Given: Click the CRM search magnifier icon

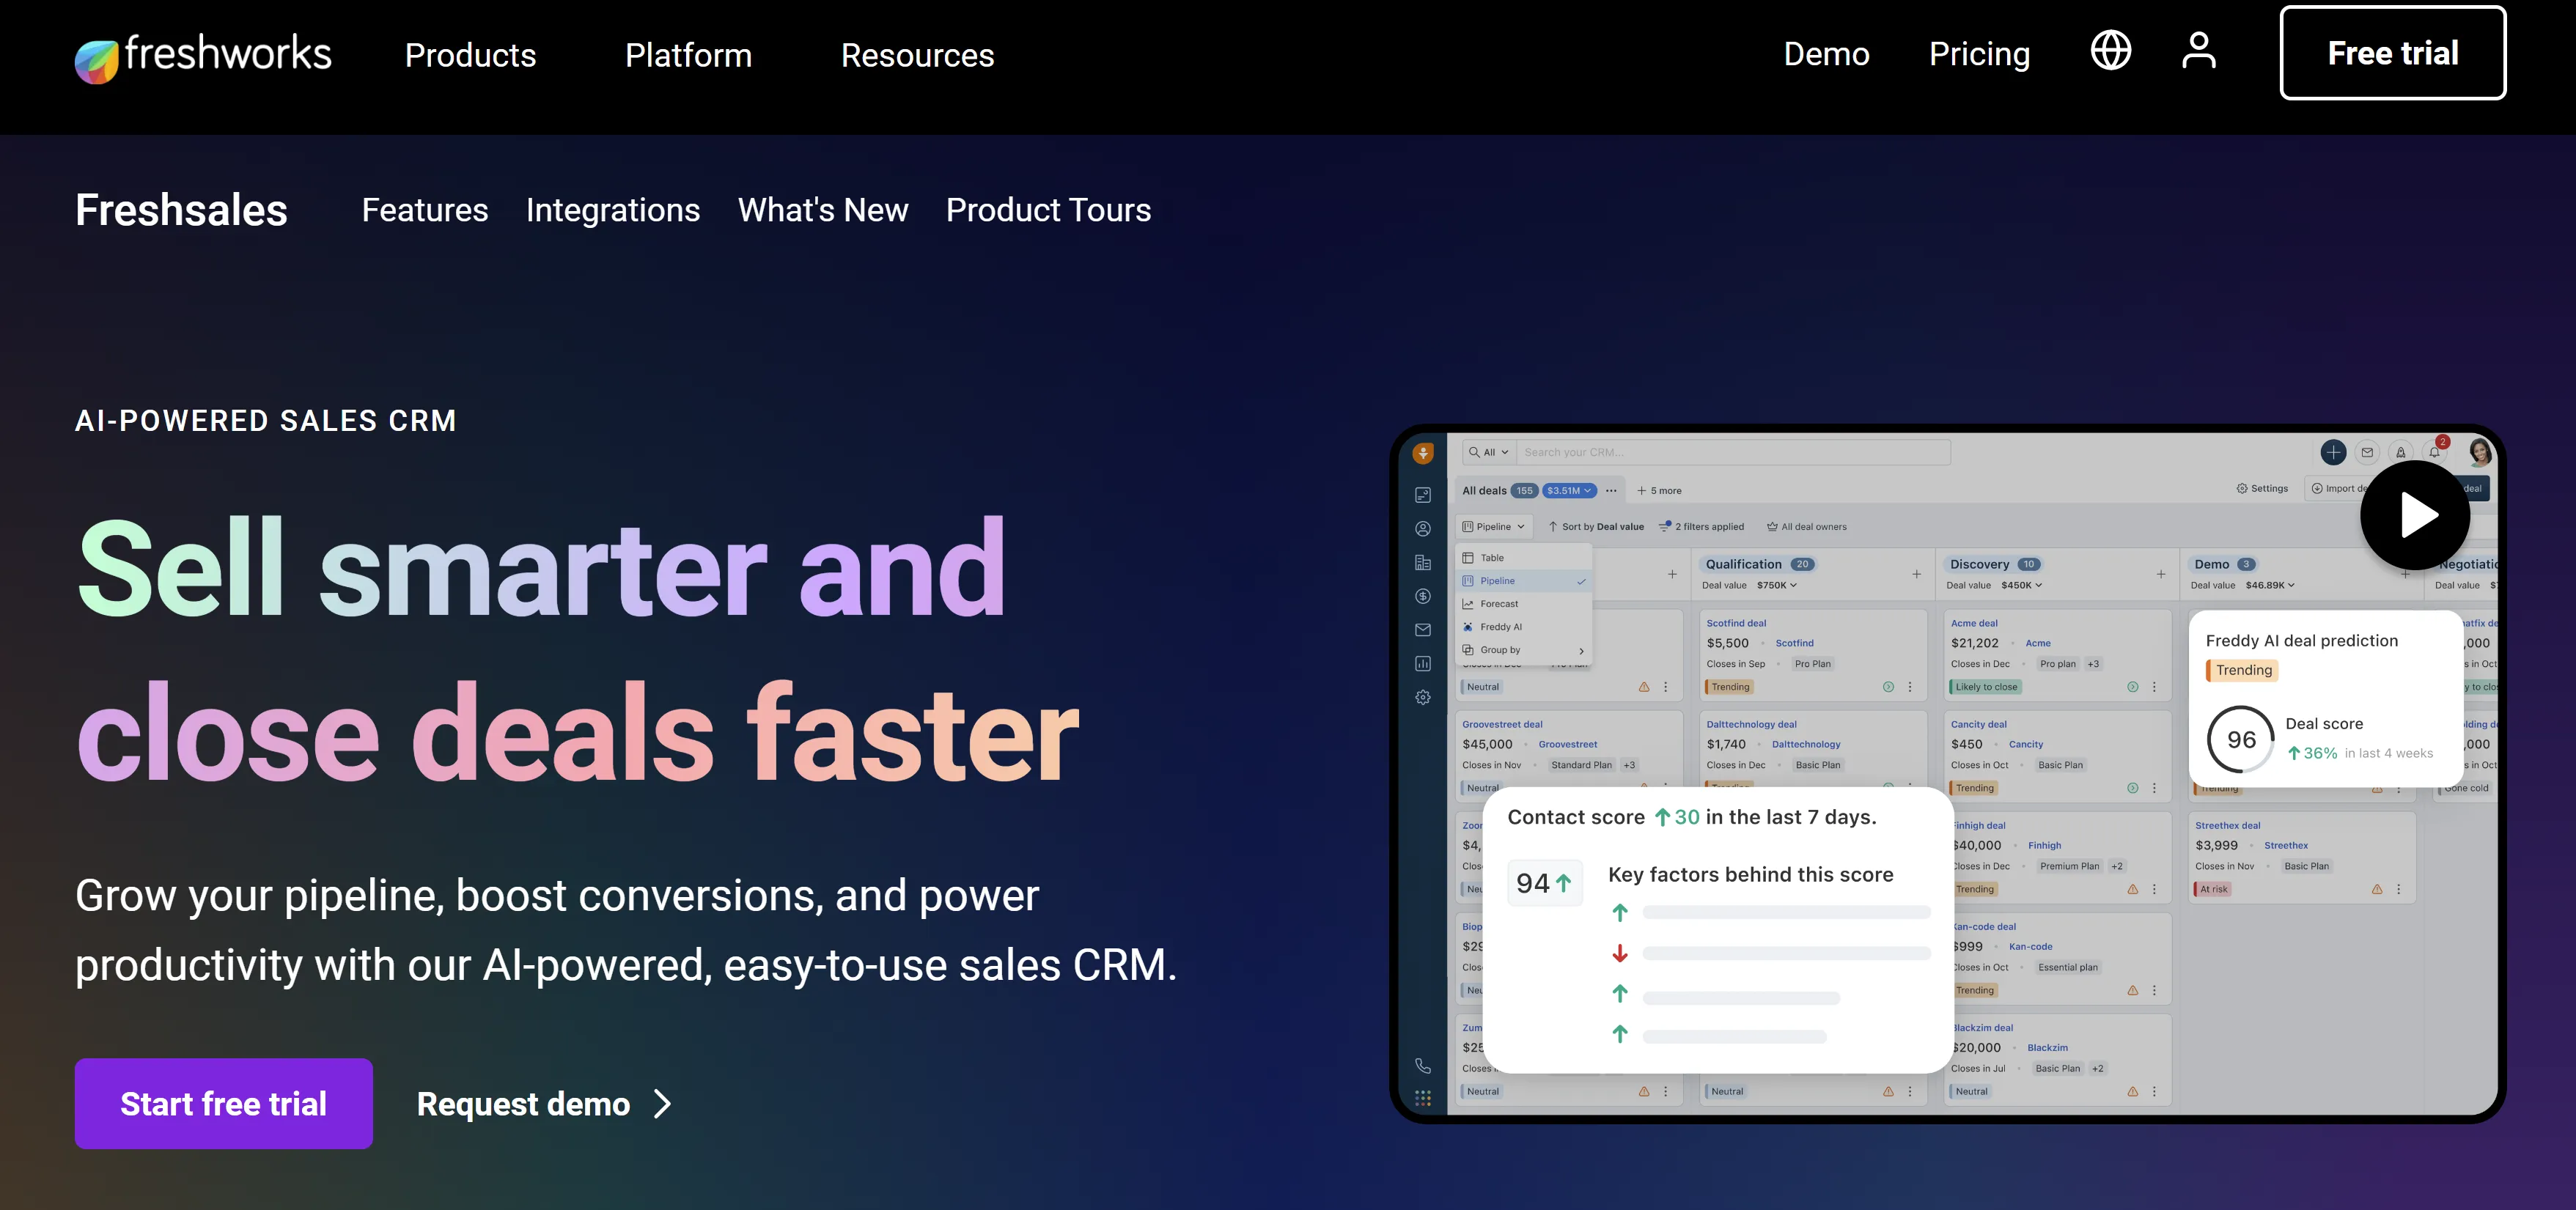Looking at the screenshot, I should click(1473, 452).
